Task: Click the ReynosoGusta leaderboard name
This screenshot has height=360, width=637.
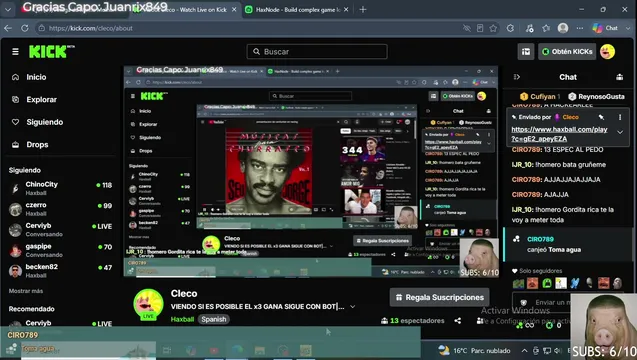Action: (601, 97)
